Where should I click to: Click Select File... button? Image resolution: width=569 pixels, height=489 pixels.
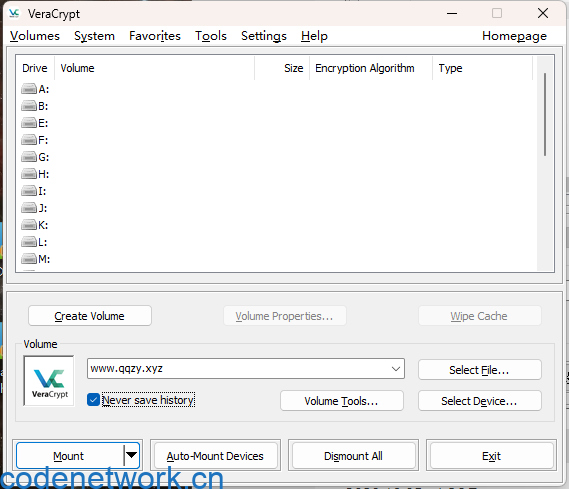click(x=479, y=370)
